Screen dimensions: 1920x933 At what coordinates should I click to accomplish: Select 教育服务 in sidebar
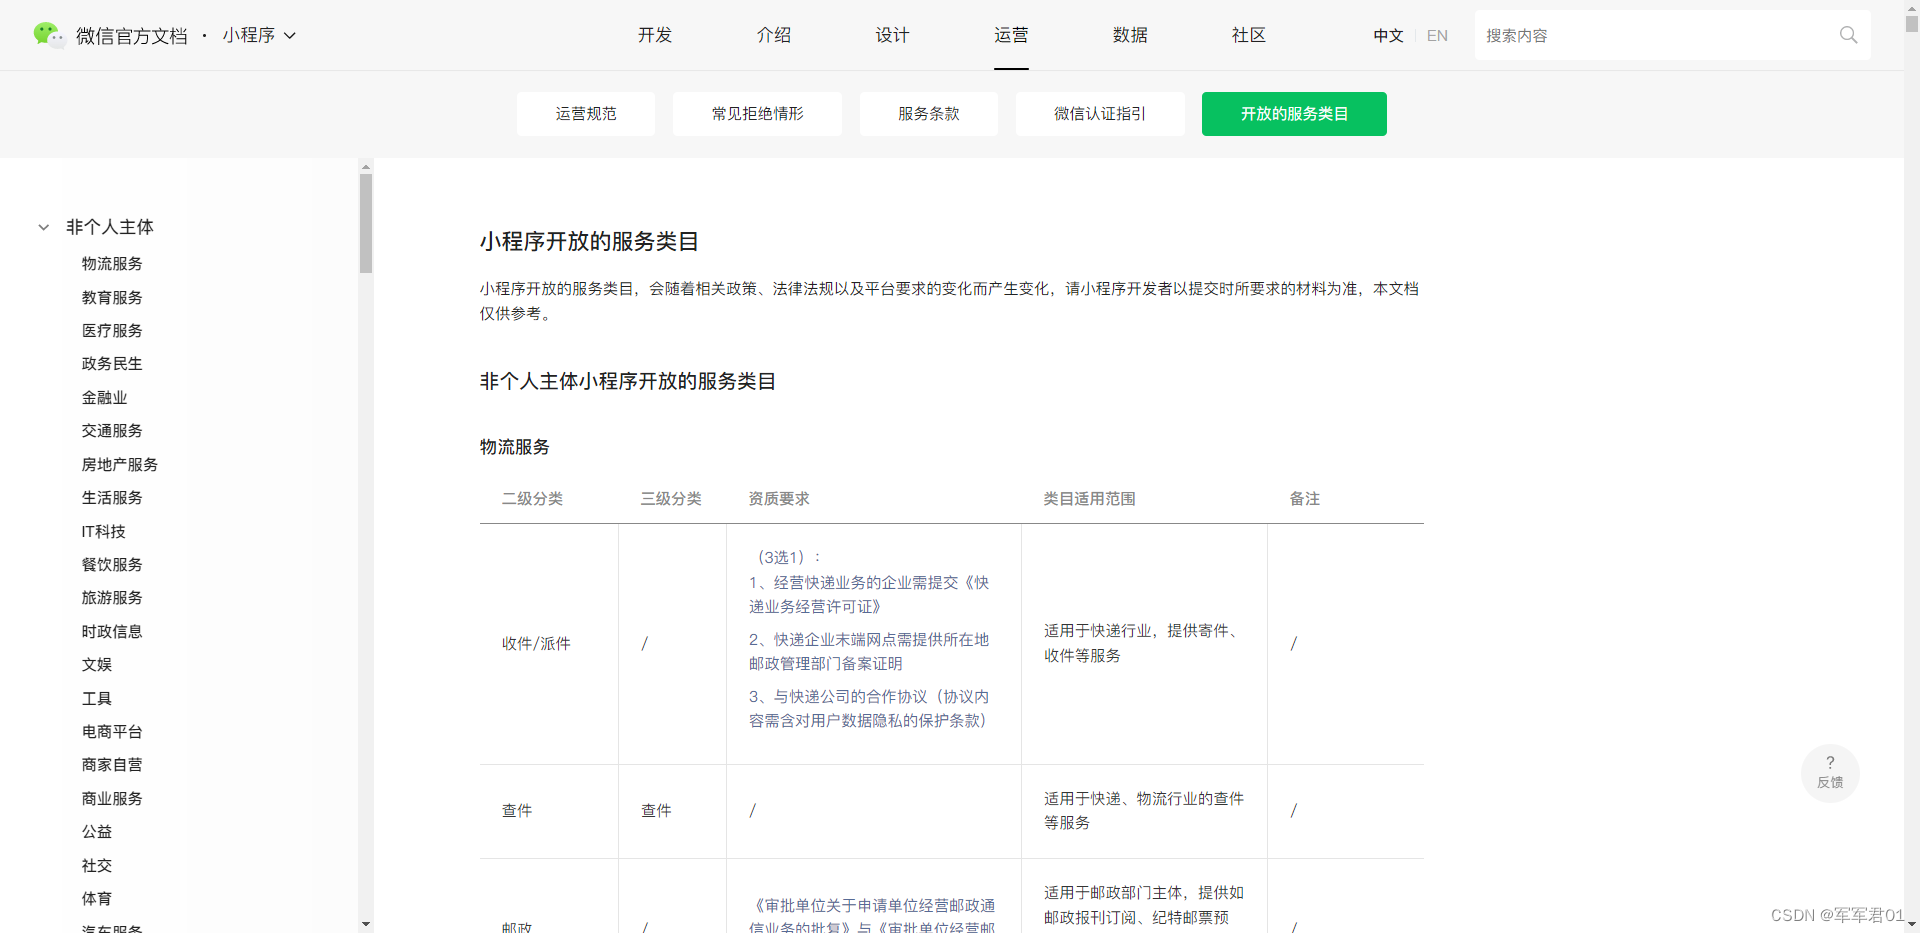(112, 298)
